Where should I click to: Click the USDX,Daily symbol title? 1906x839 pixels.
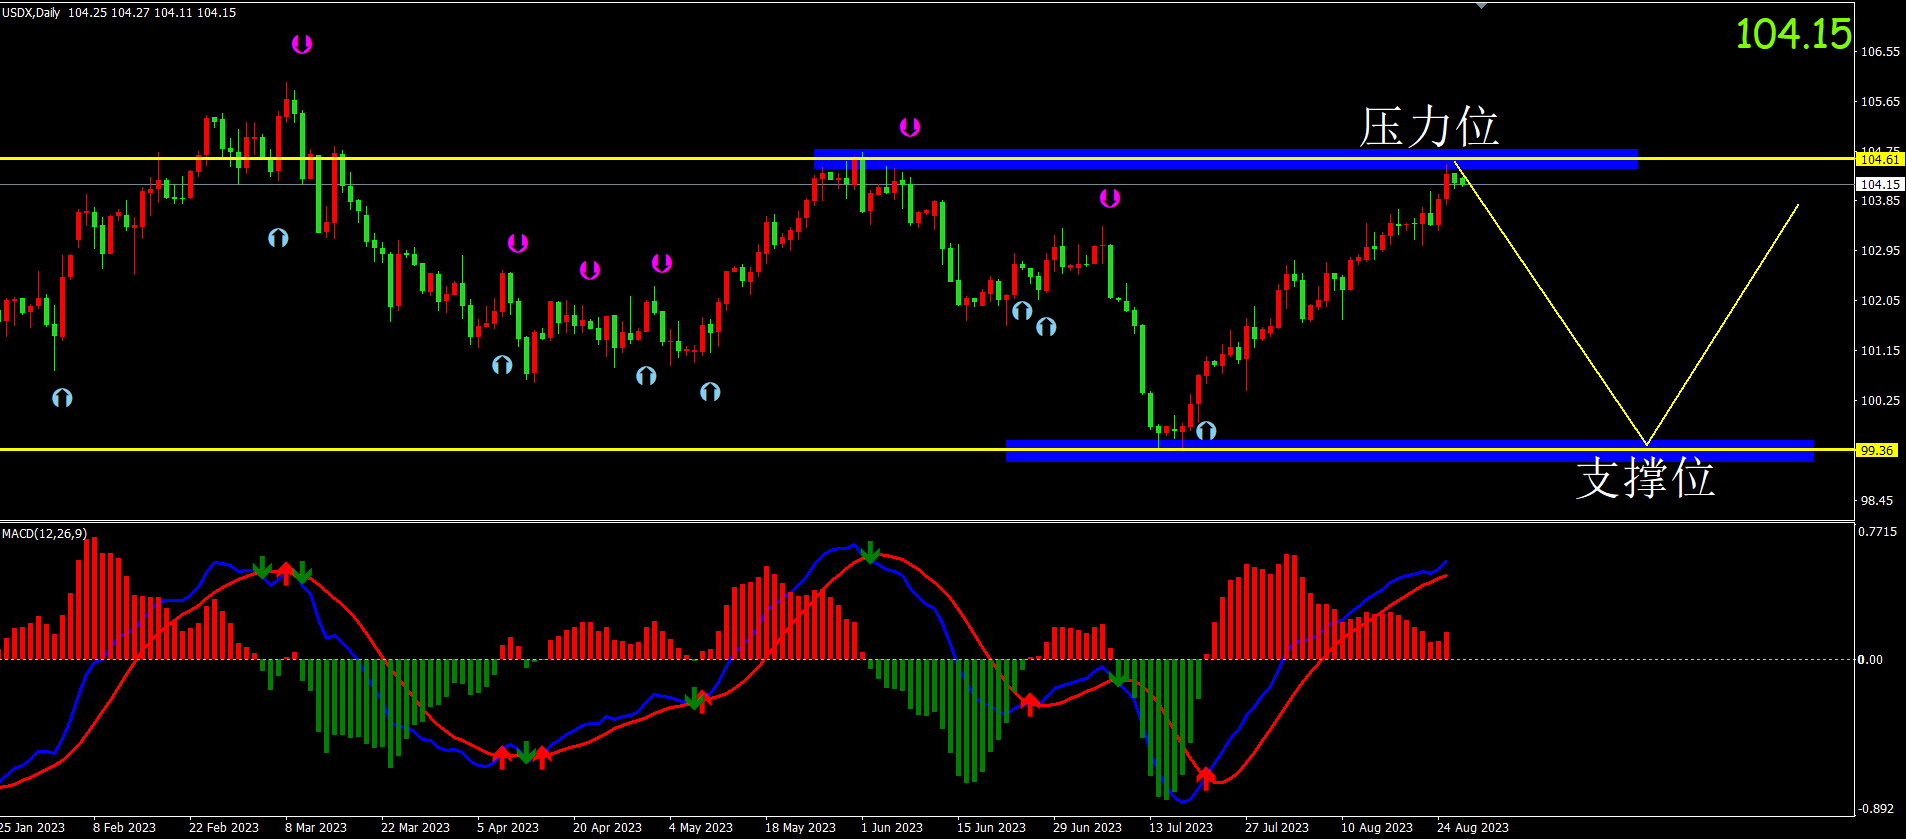(x=31, y=13)
